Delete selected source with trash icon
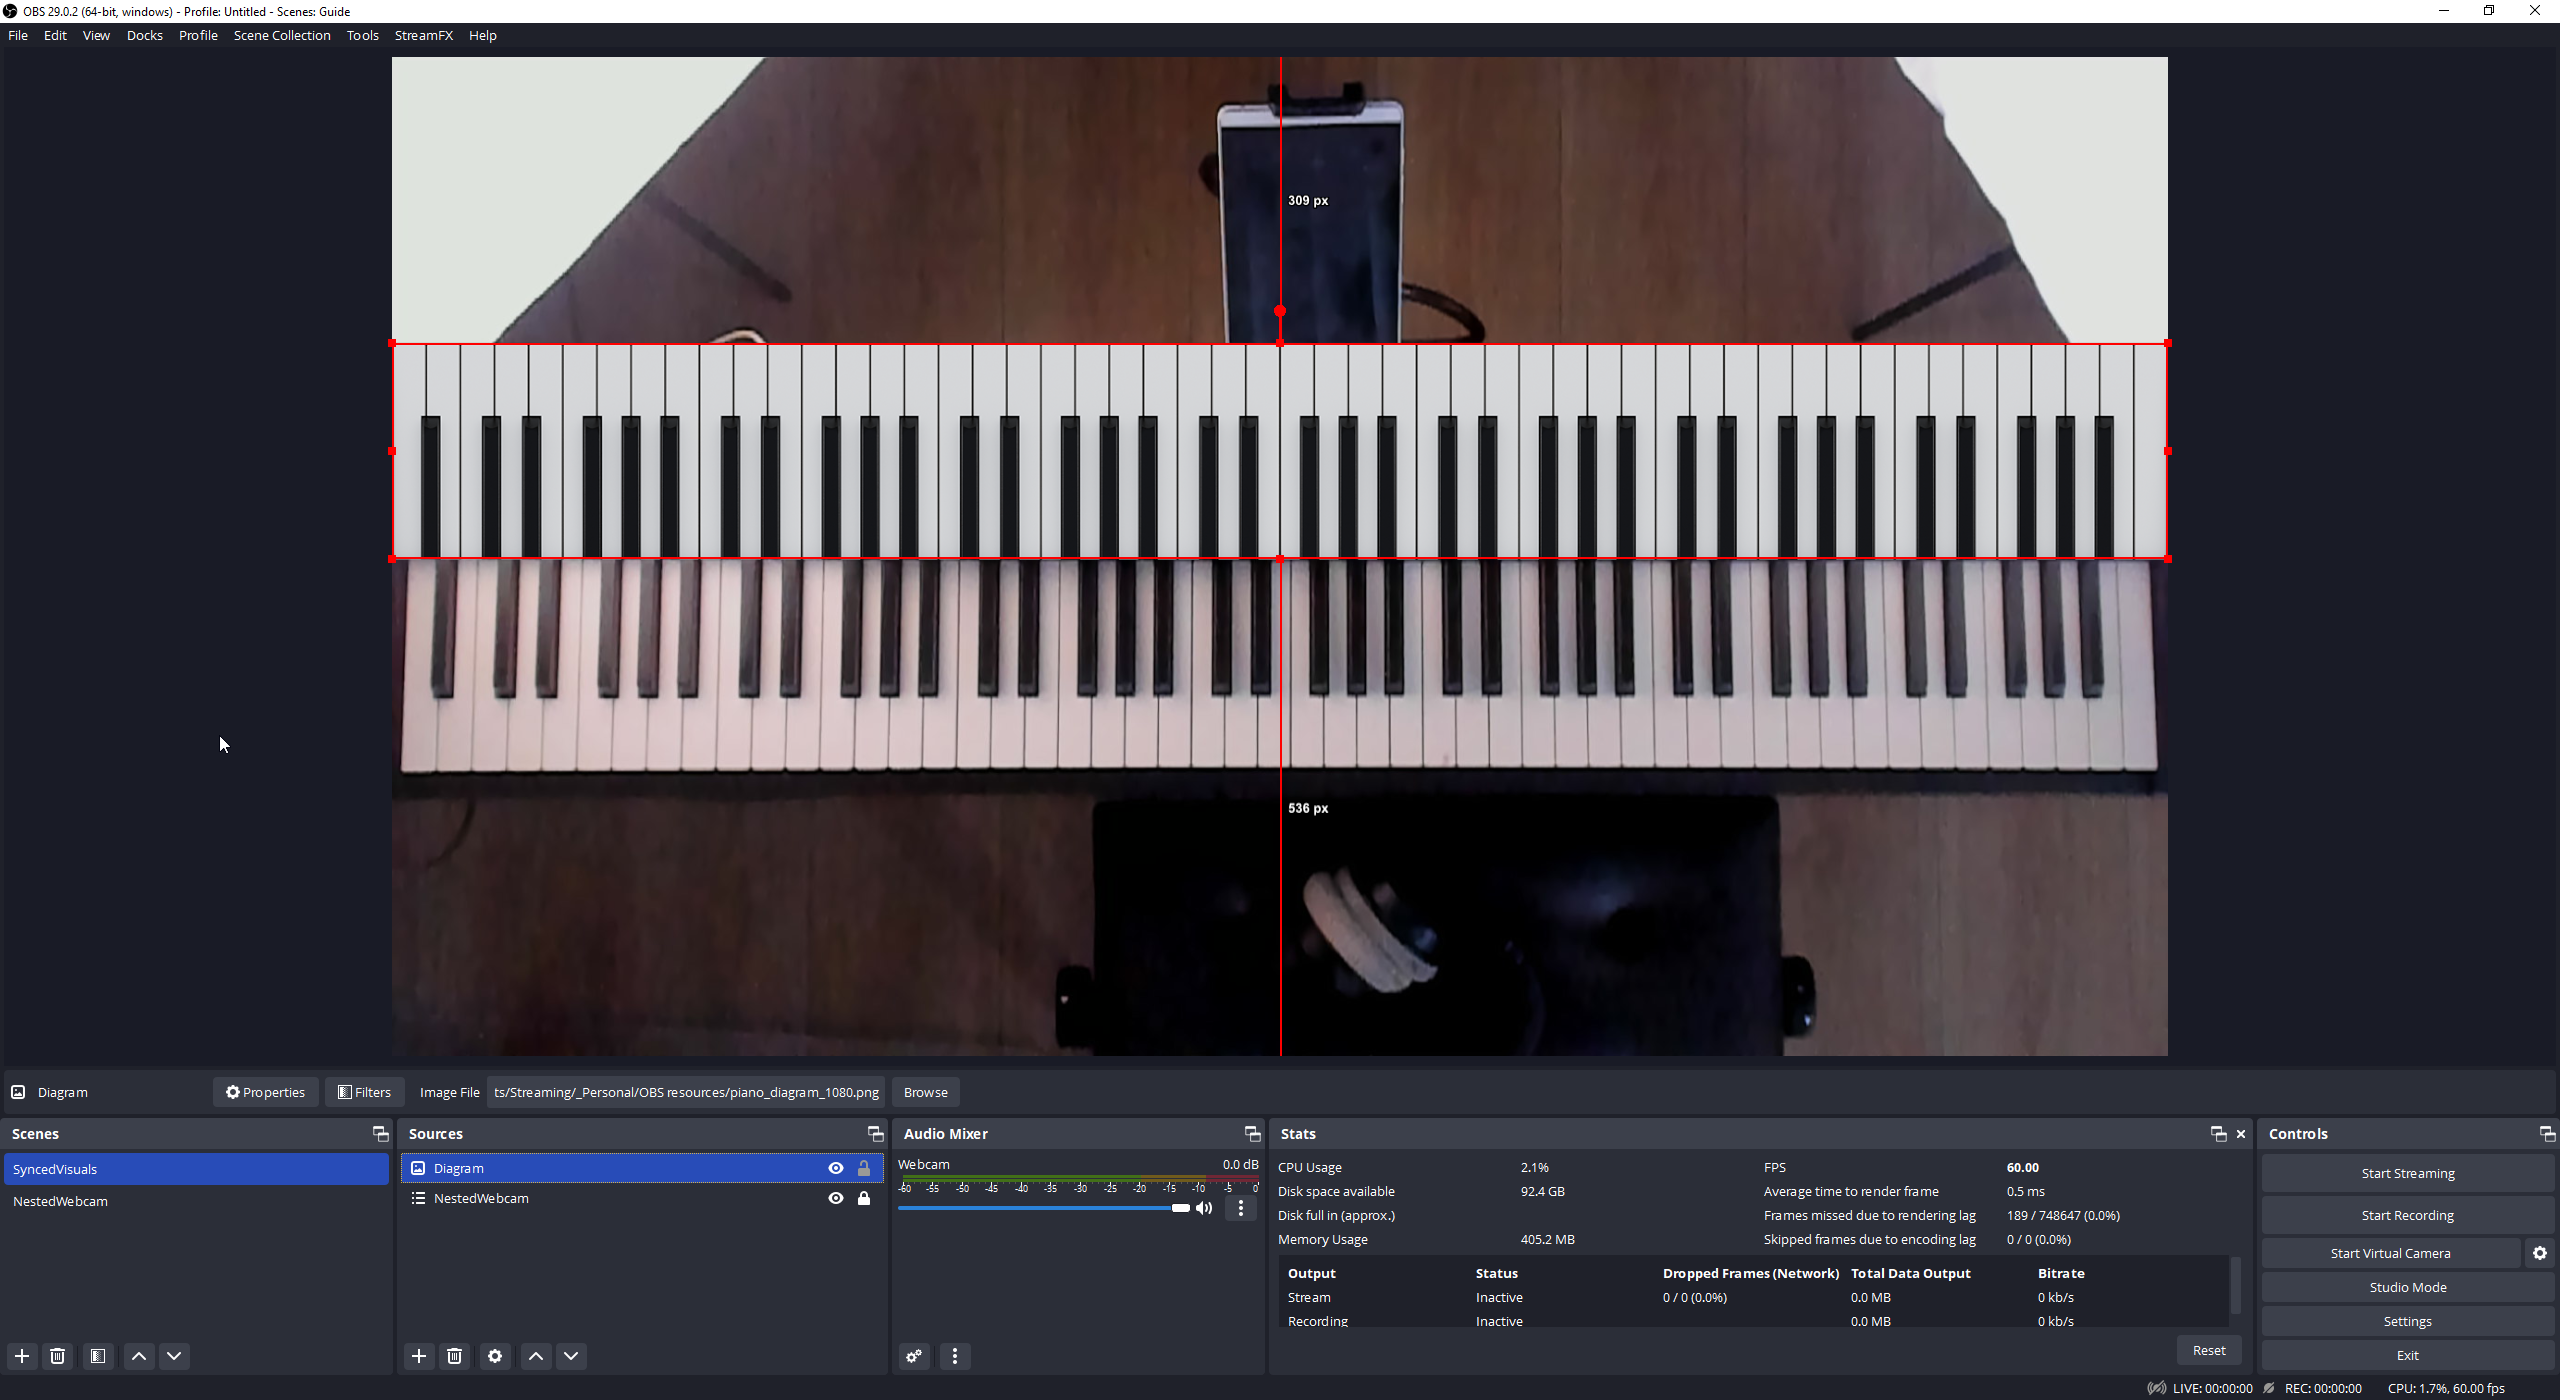The image size is (2560, 1400). click(x=455, y=1356)
